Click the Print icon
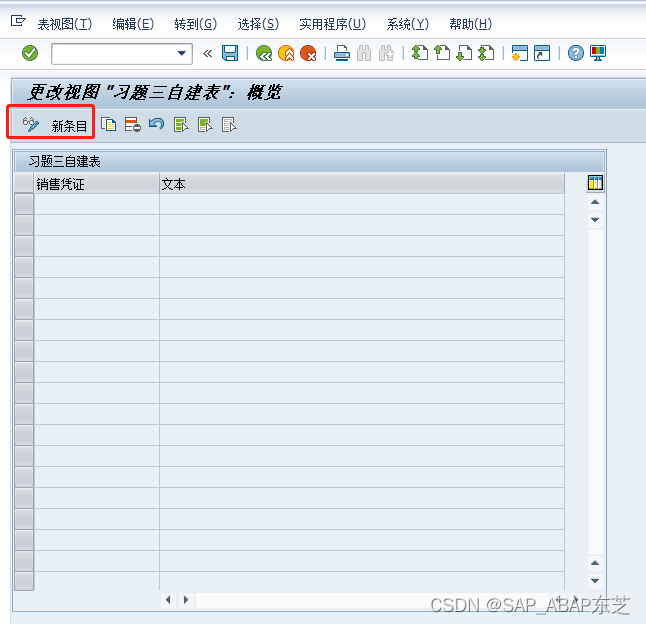This screenshot has height=624, width=646. coord(342,53)
